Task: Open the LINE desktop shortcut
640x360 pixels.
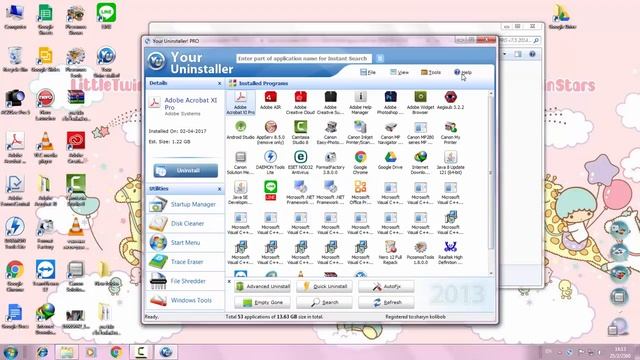Action: (x=106, y=16)
